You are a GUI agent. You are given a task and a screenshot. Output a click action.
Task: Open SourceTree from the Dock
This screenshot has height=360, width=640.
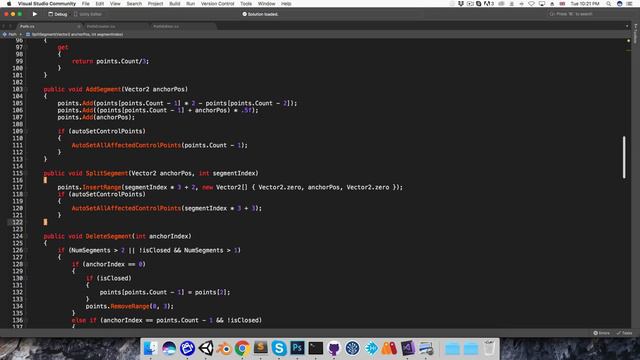(352, 348)
